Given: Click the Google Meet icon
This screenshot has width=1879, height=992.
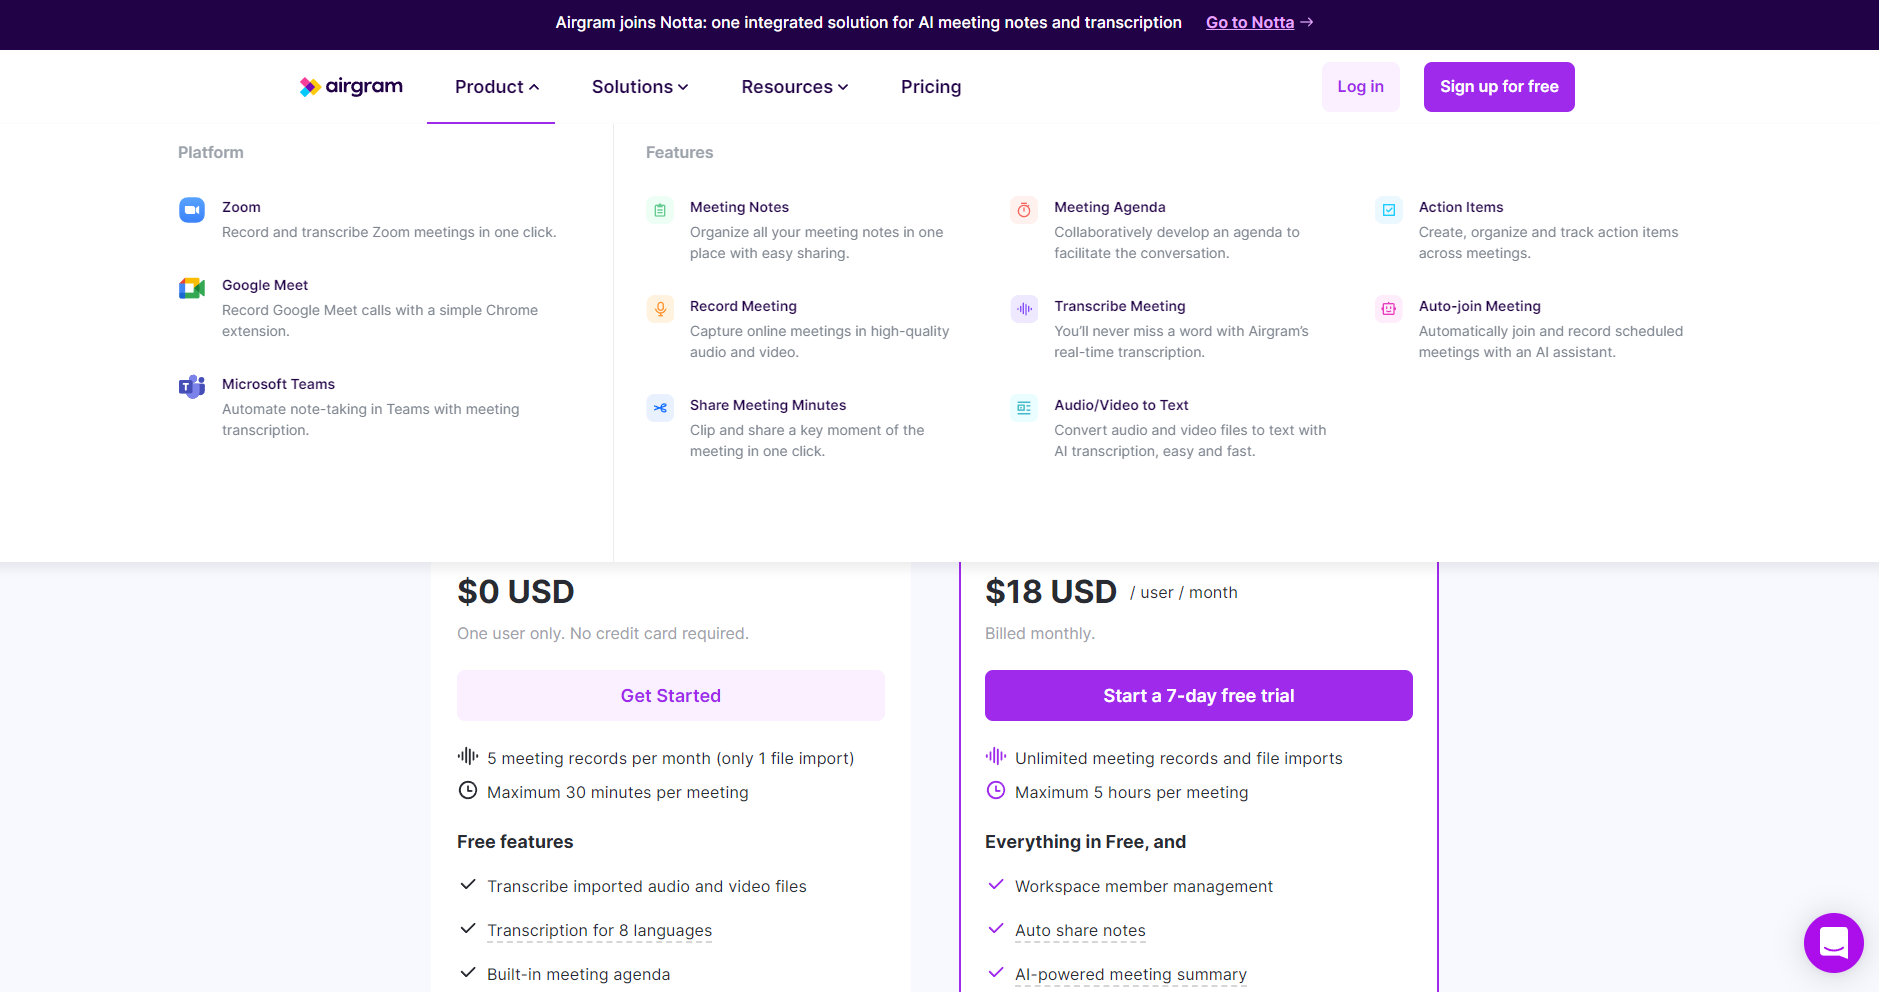Looking at the screenshot, I should [192, 289].
